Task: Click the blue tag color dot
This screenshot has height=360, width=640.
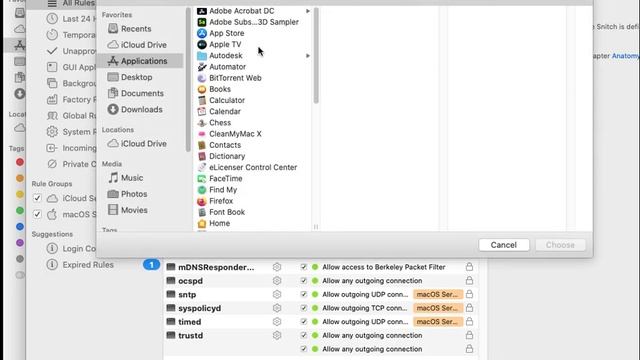Action: [20, 227]
